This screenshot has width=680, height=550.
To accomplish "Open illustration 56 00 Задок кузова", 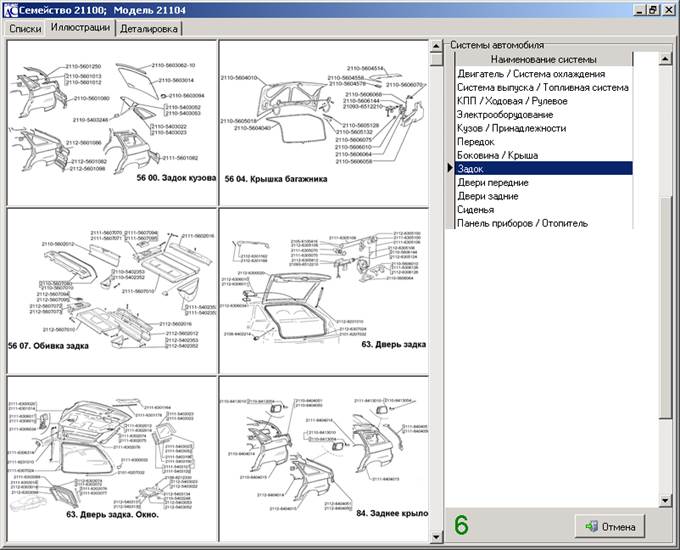I will click(x=111, y=120).
